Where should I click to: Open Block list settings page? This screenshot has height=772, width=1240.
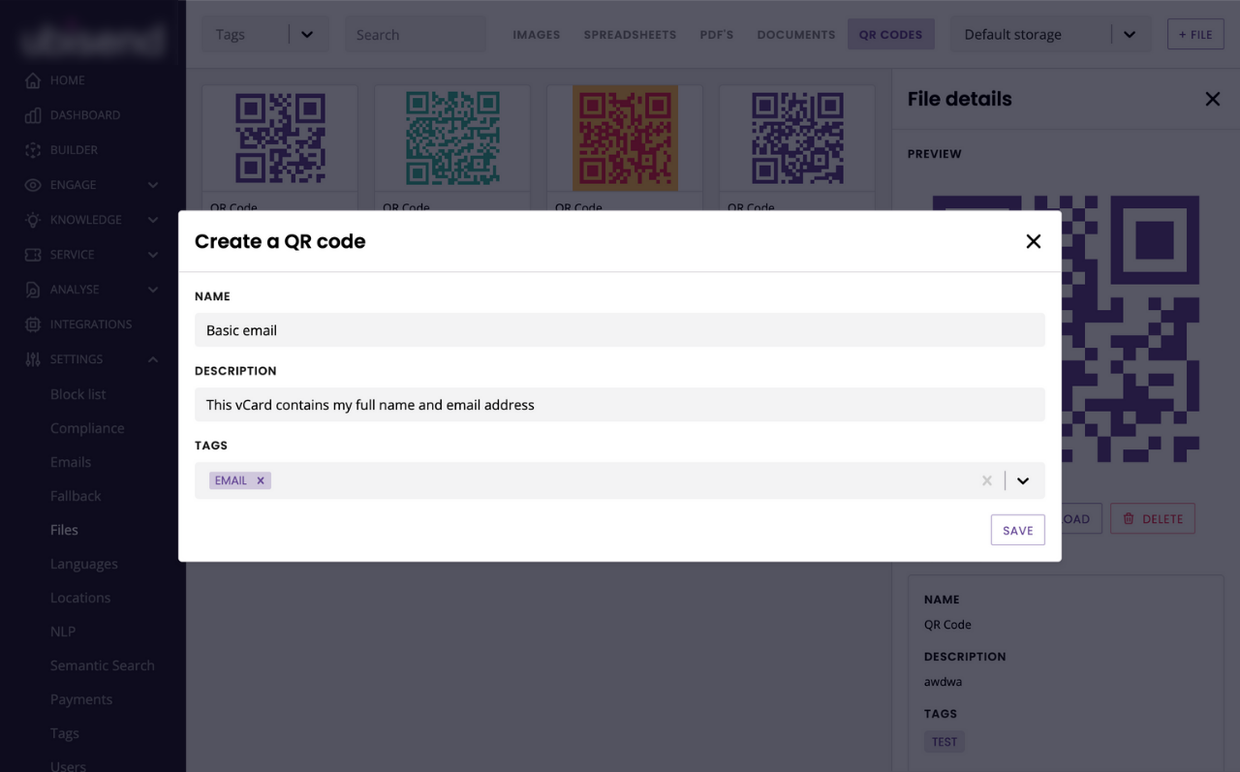click(78, 394)
